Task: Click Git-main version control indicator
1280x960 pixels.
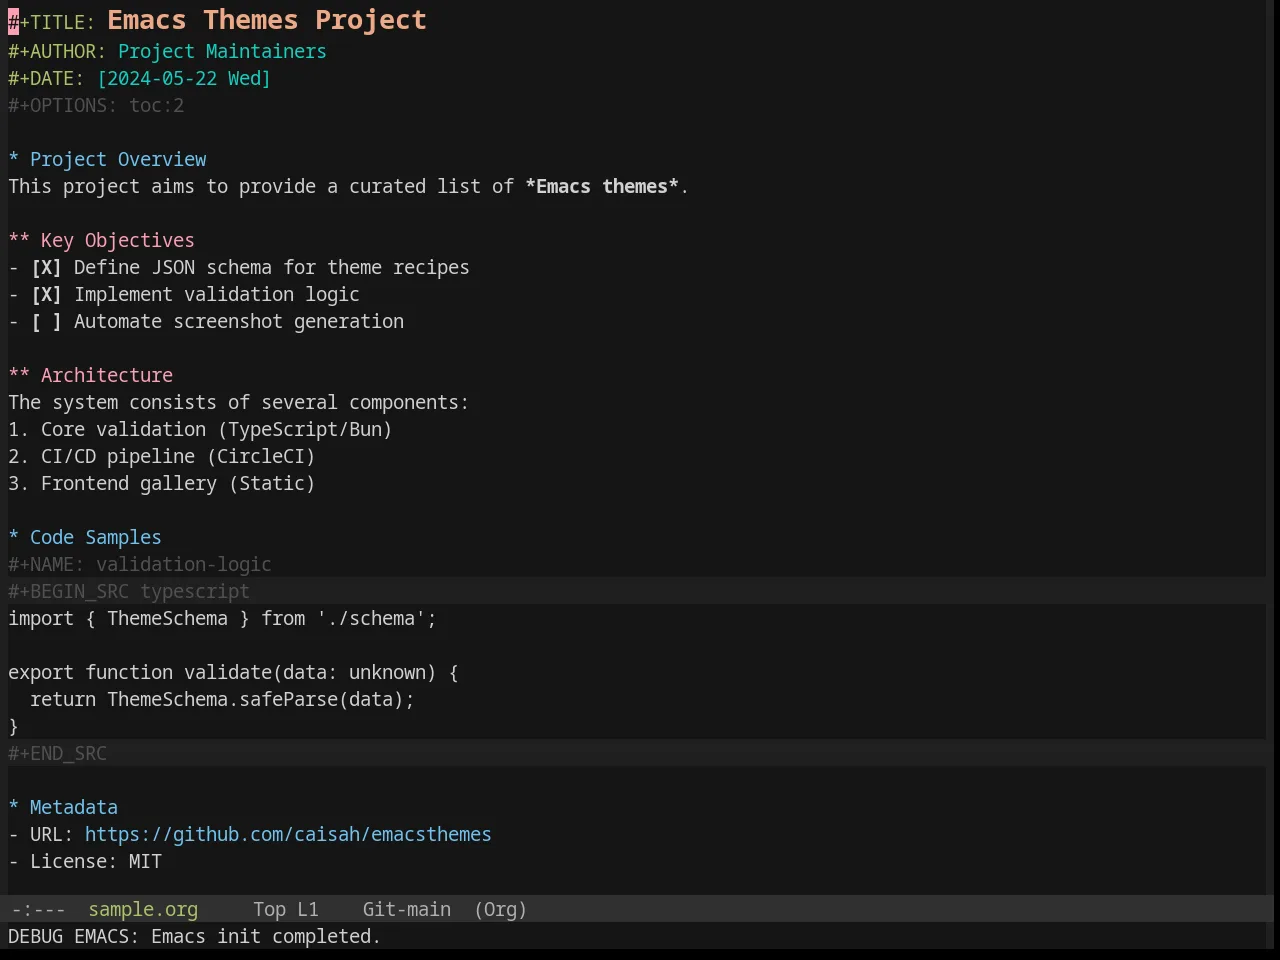Action: point(406,910)
